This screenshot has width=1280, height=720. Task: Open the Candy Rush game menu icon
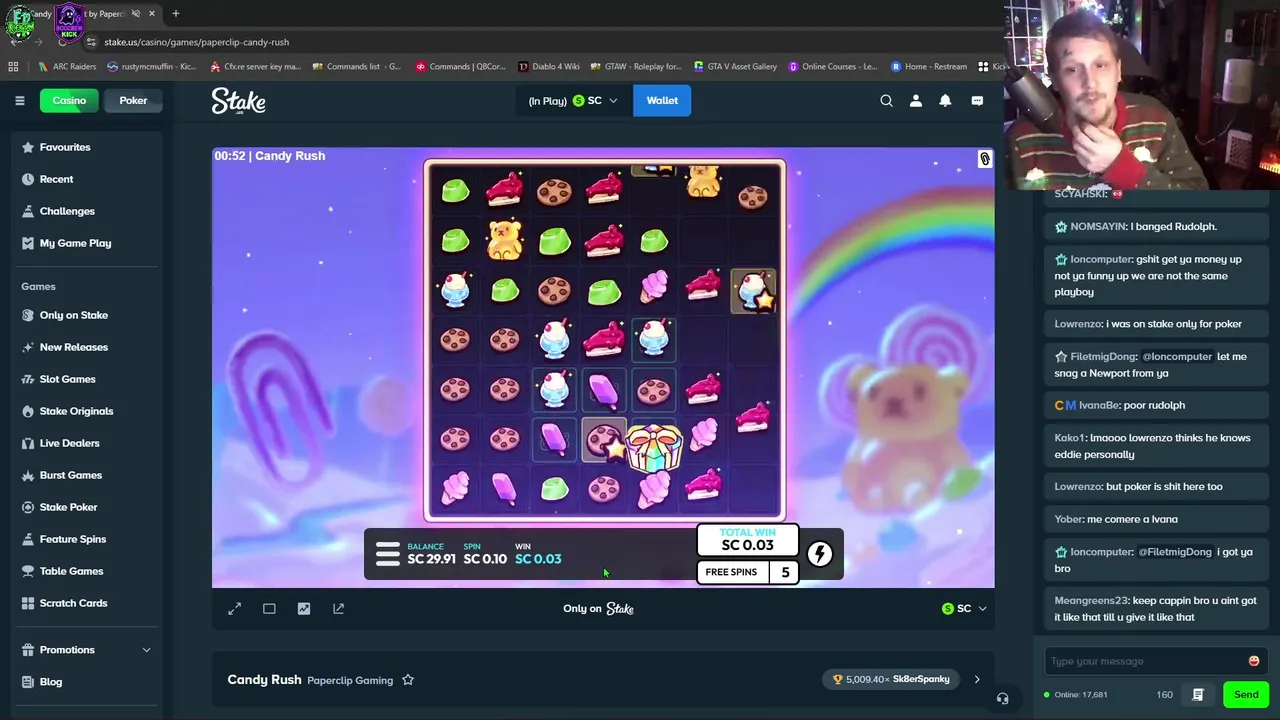click(x=388, y=553)
